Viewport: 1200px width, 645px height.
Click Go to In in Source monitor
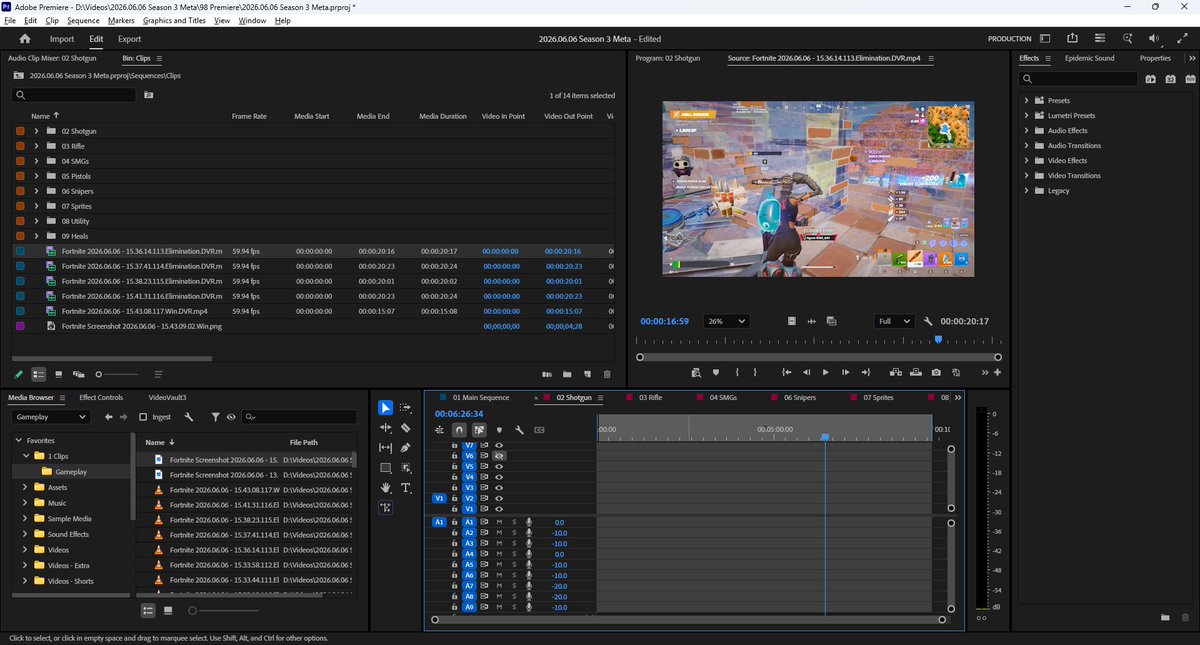point(786,372)
